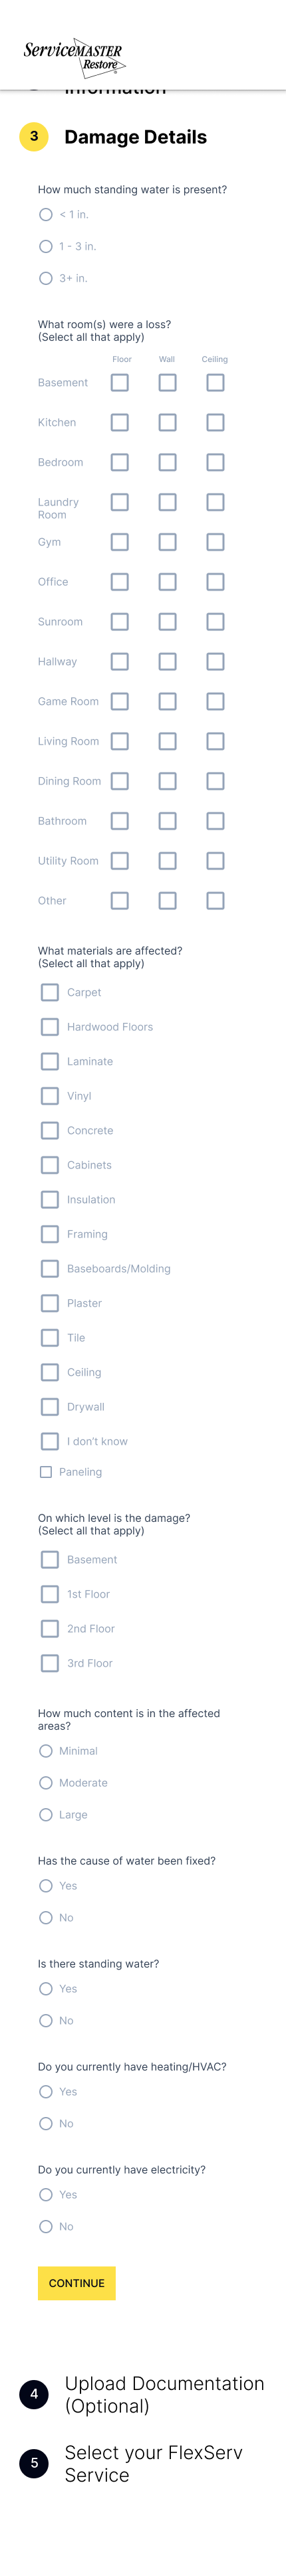Click the step 5 number circle
The image size is (286, 2576).
coord(34,2463)
